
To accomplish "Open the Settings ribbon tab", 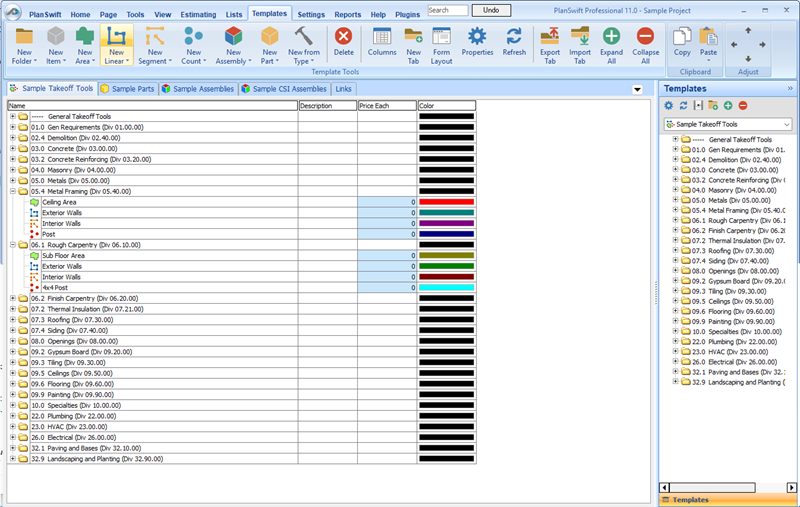I will tap(311, 14).
